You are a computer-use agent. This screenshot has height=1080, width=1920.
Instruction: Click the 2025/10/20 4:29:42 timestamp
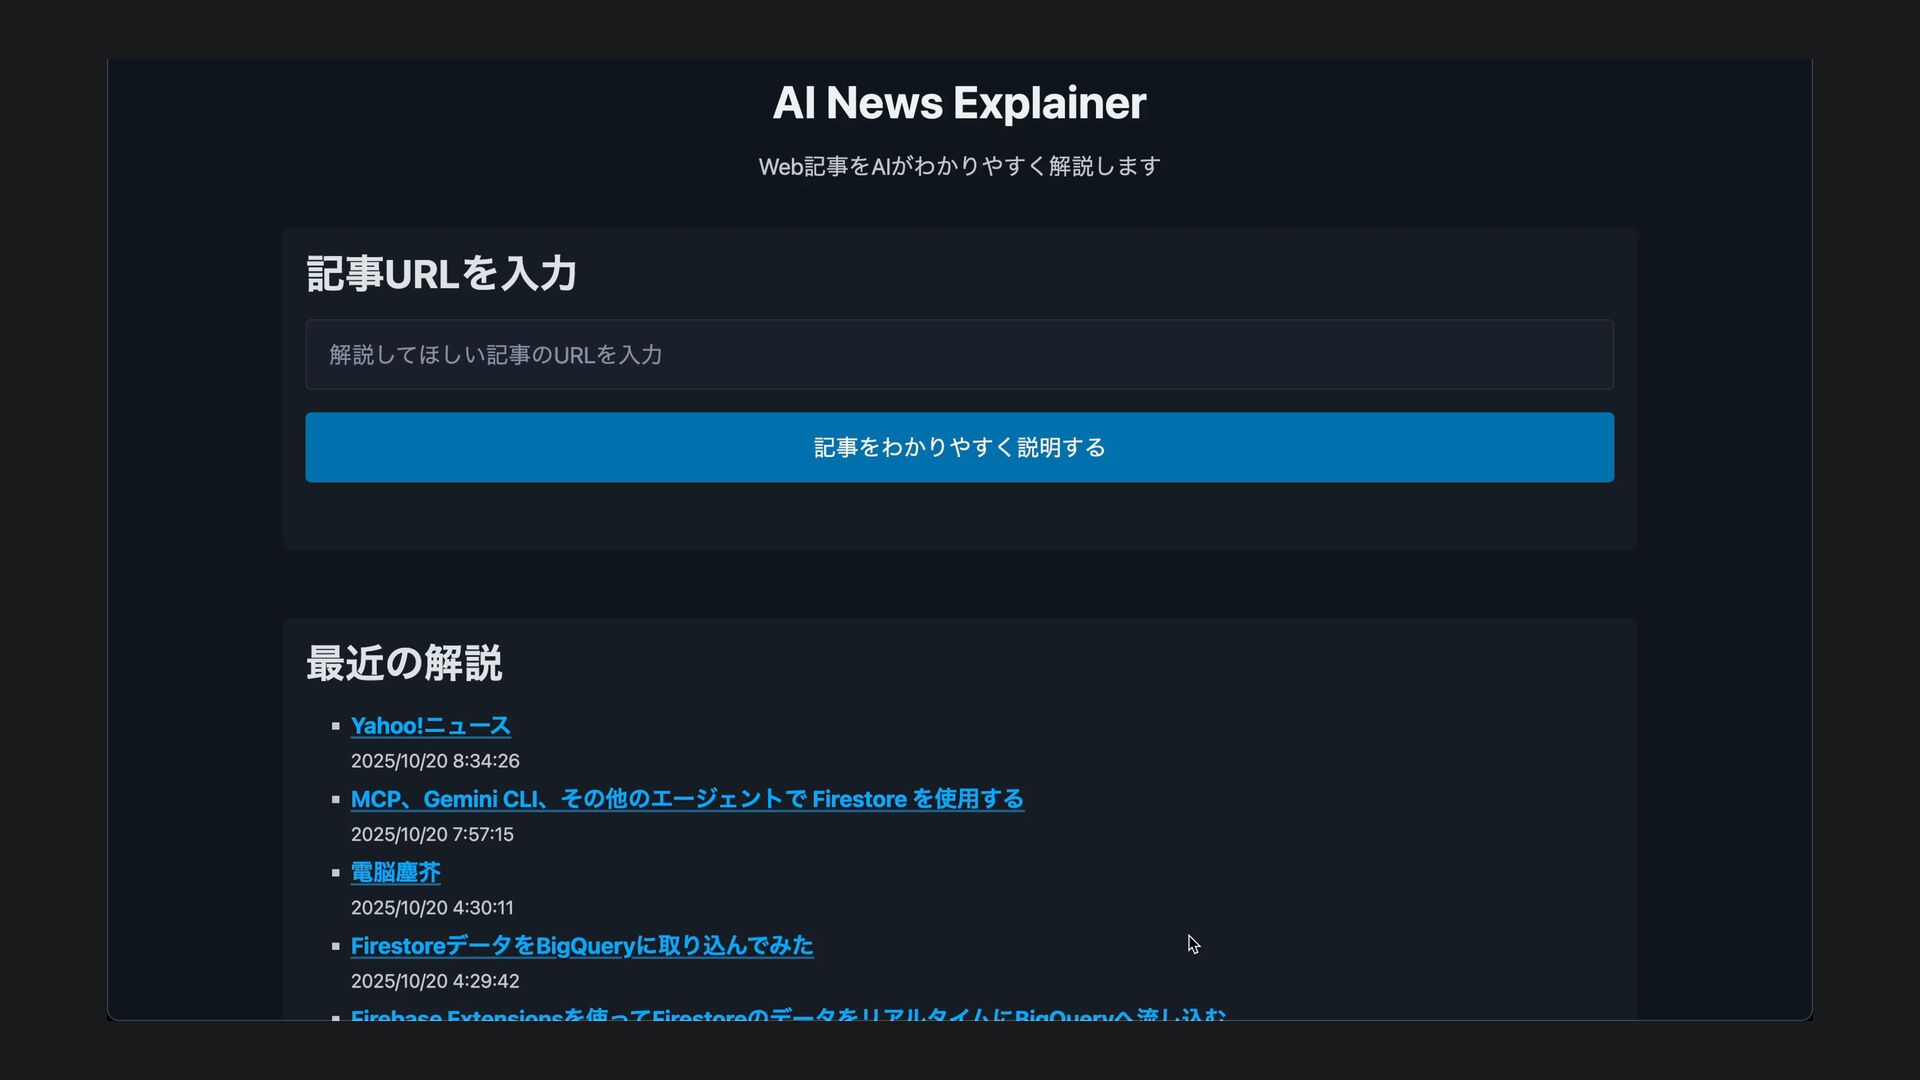click(434, 981)
